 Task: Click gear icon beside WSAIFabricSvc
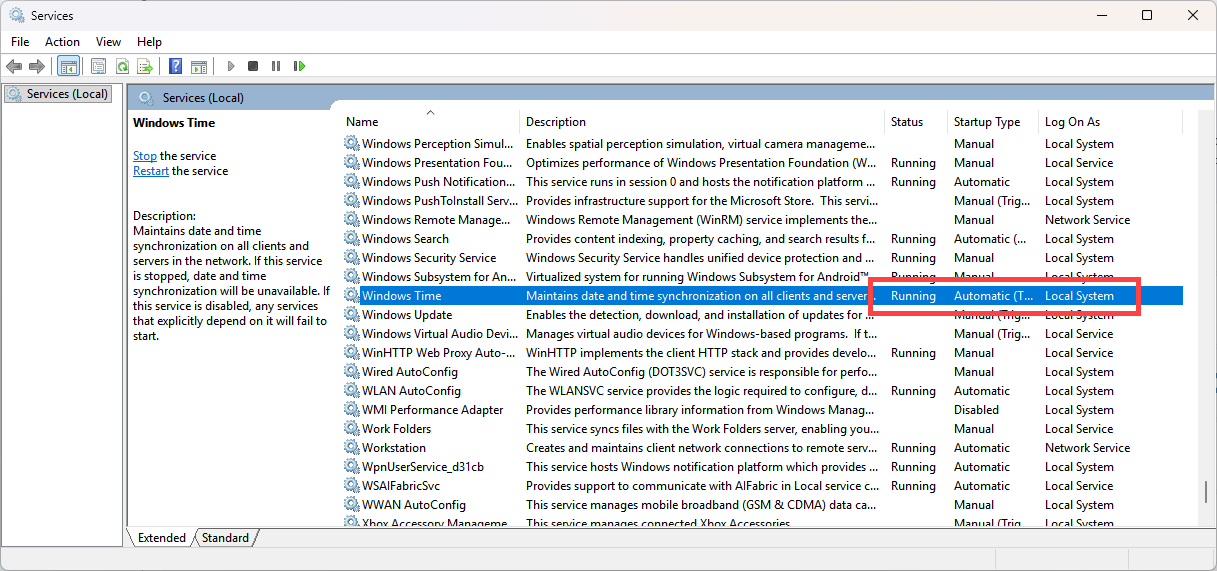coord(351,486)
